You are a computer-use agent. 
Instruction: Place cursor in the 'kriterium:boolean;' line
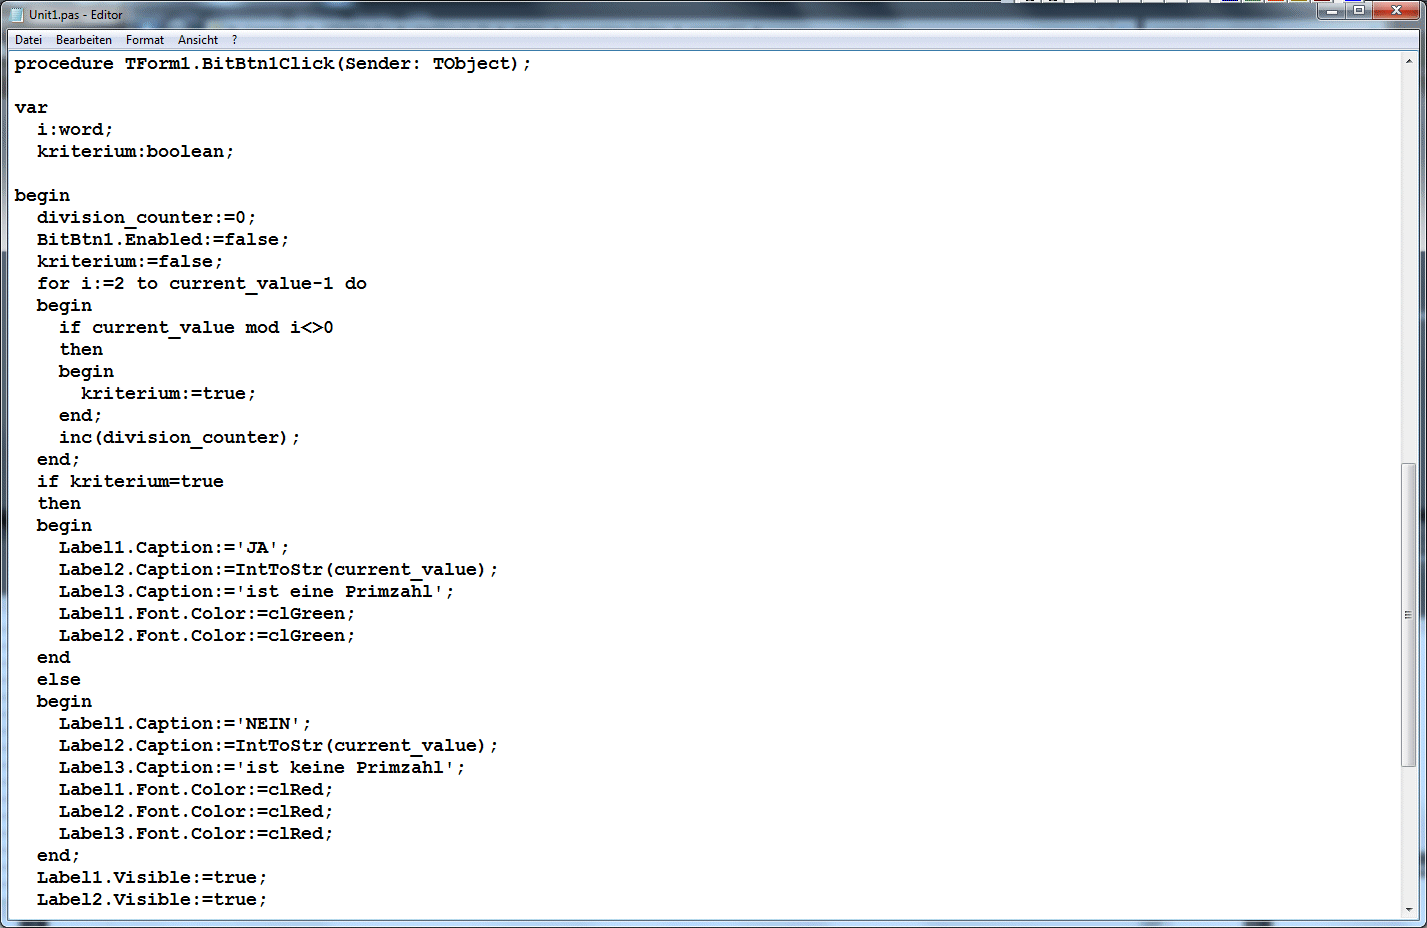135,152
